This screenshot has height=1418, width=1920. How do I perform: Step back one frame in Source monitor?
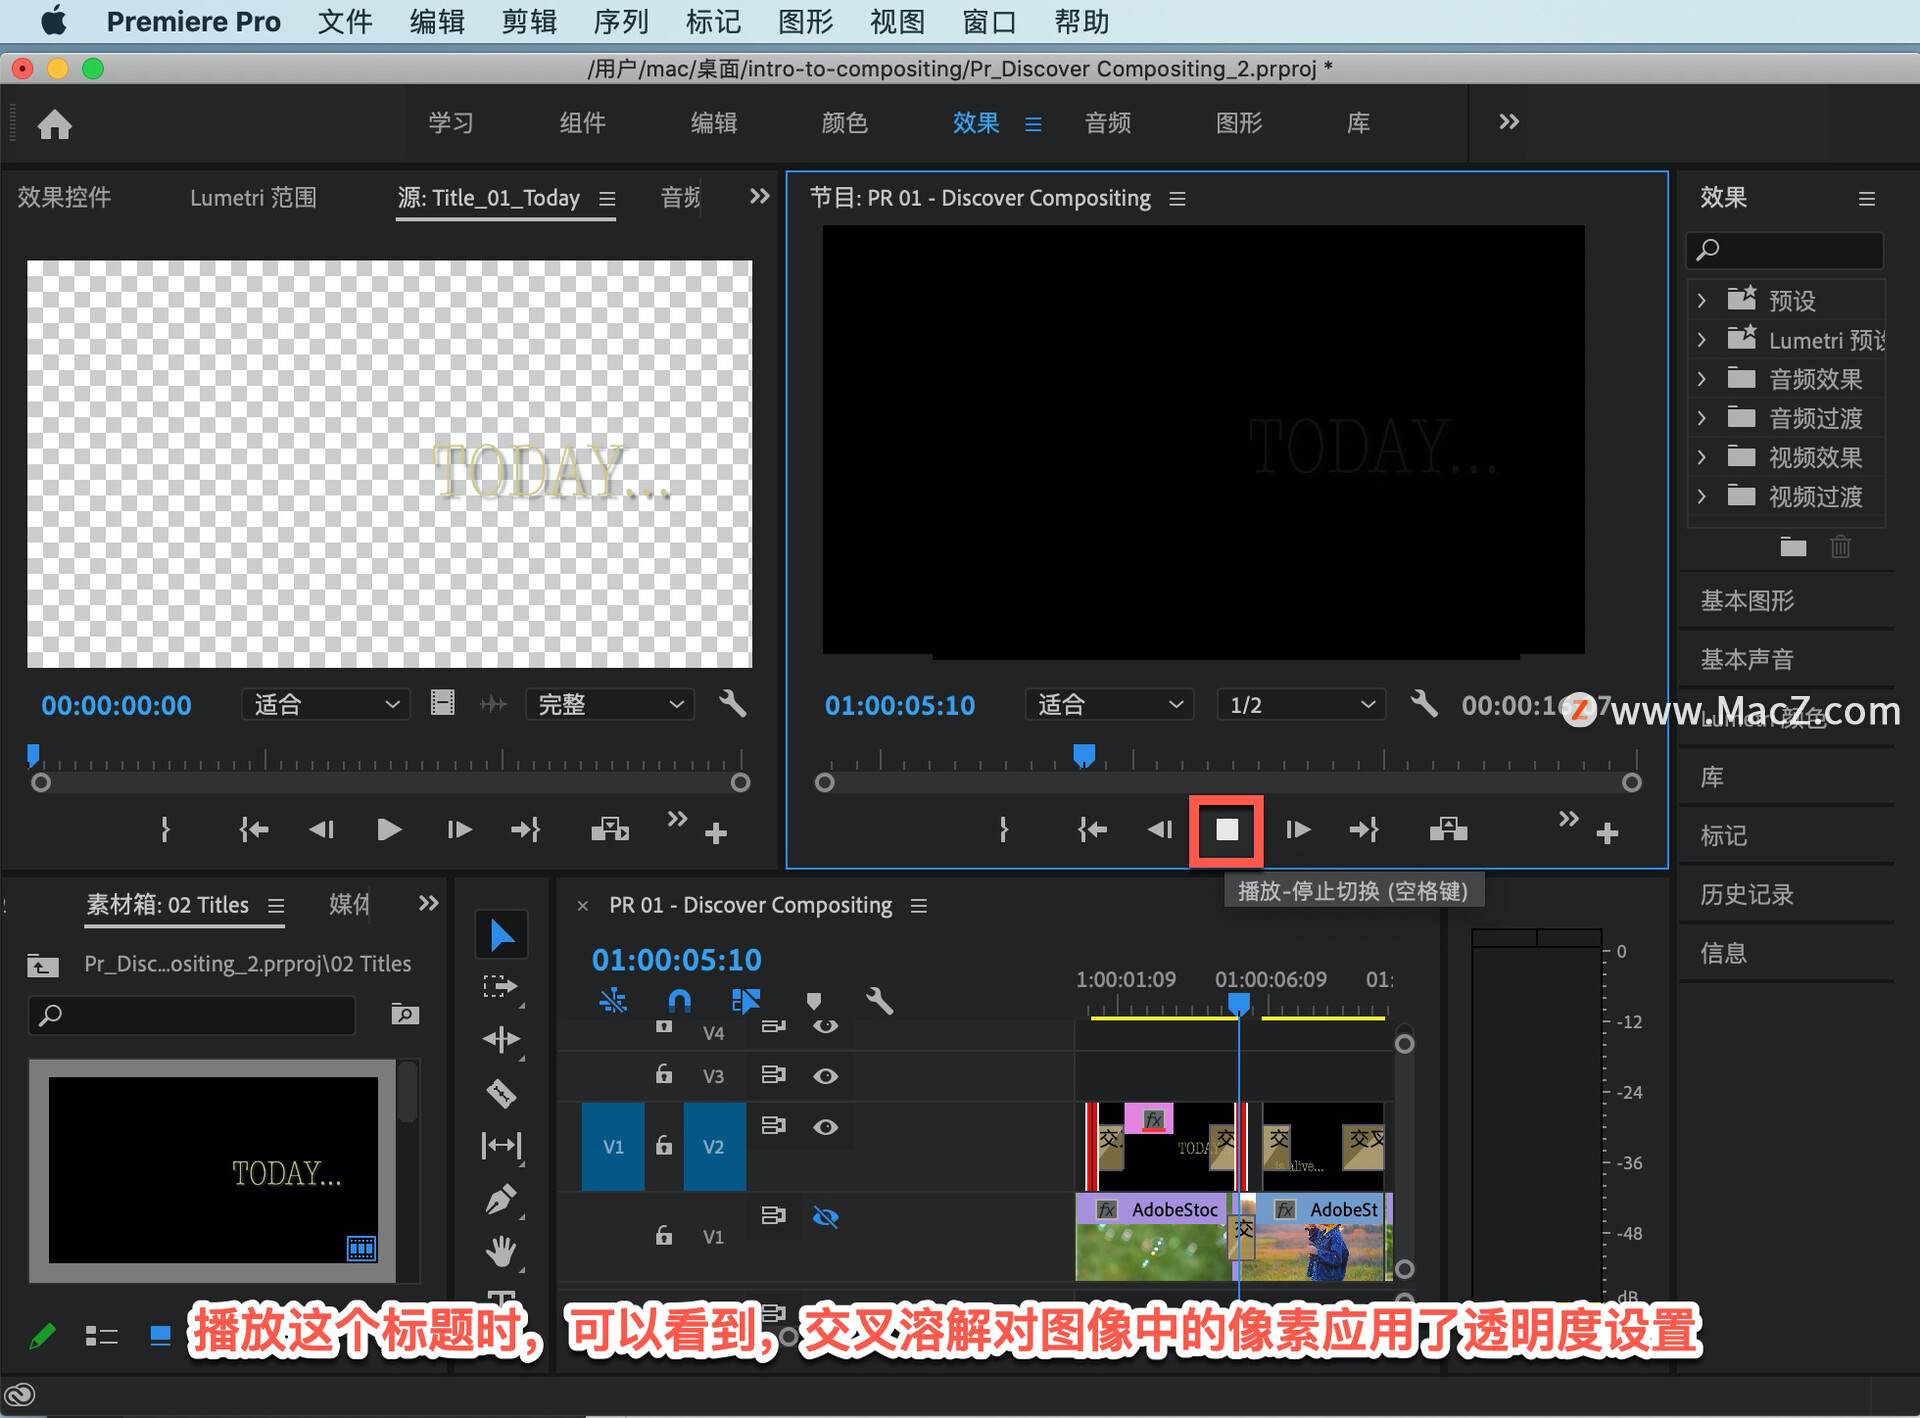(321, 829)
